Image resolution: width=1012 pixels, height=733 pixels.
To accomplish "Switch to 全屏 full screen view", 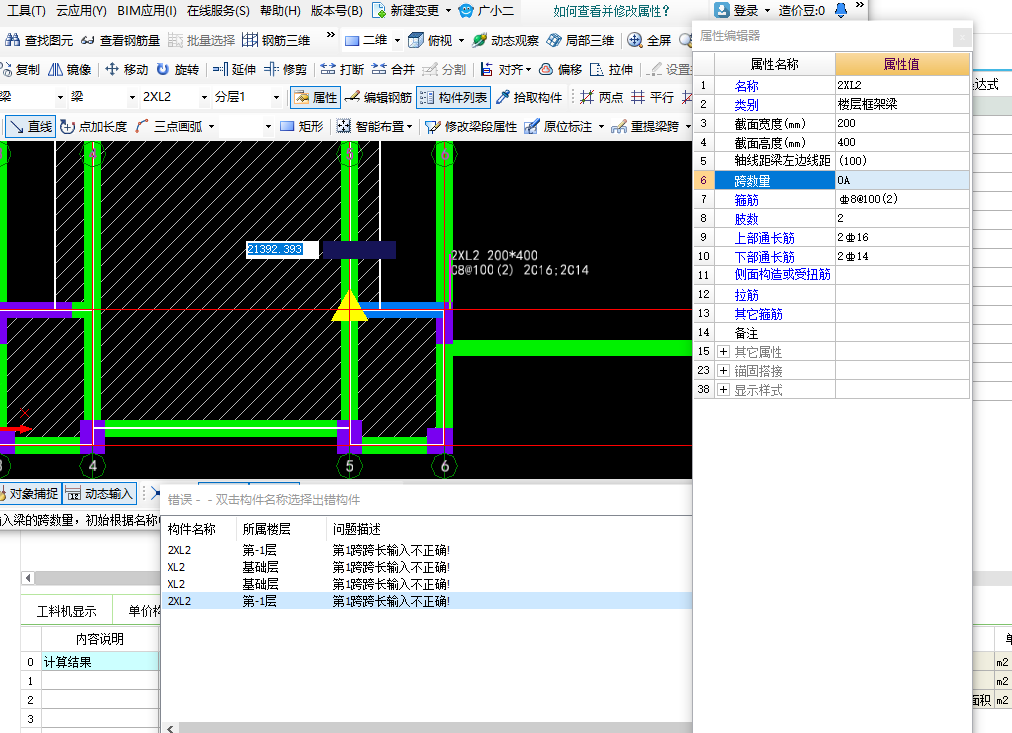I will [649, 40].
